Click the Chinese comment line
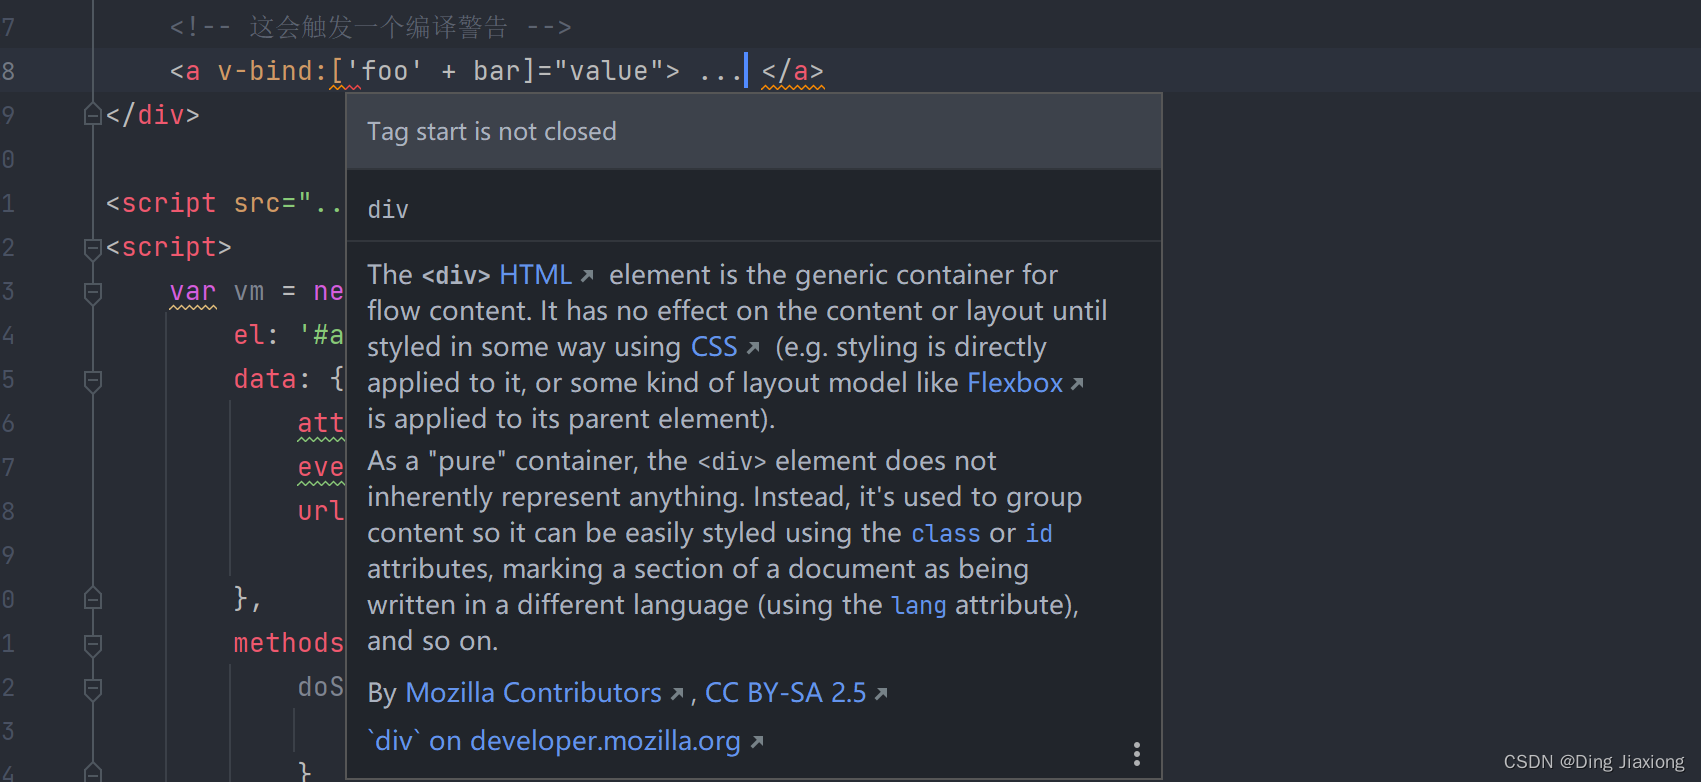 click(370, 27)
